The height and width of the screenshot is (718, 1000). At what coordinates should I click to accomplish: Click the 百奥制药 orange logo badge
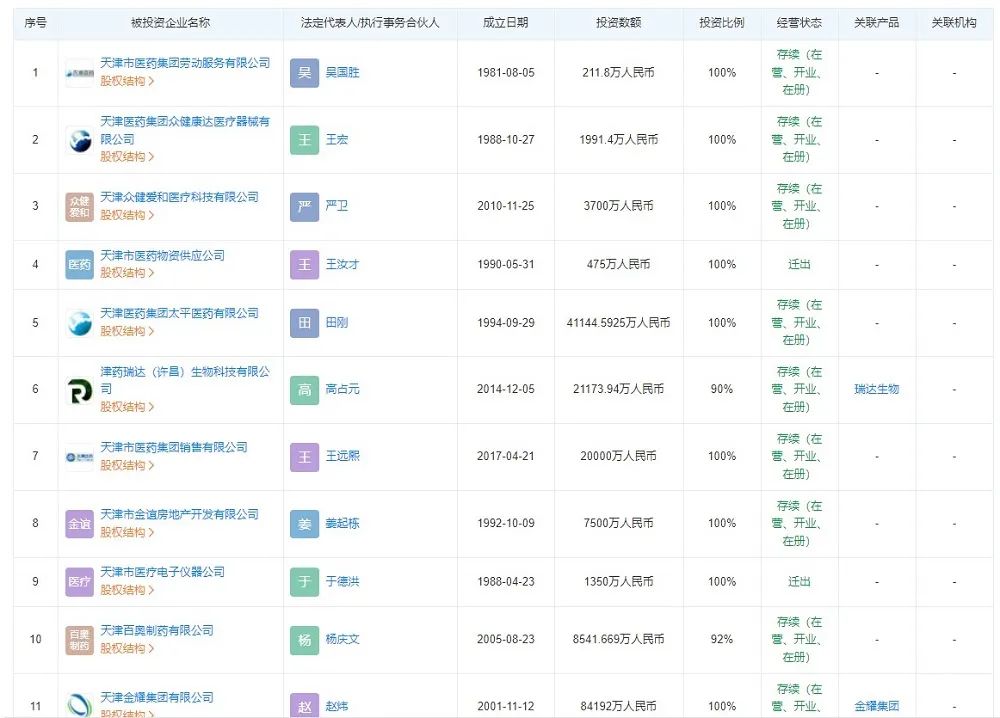79,640
